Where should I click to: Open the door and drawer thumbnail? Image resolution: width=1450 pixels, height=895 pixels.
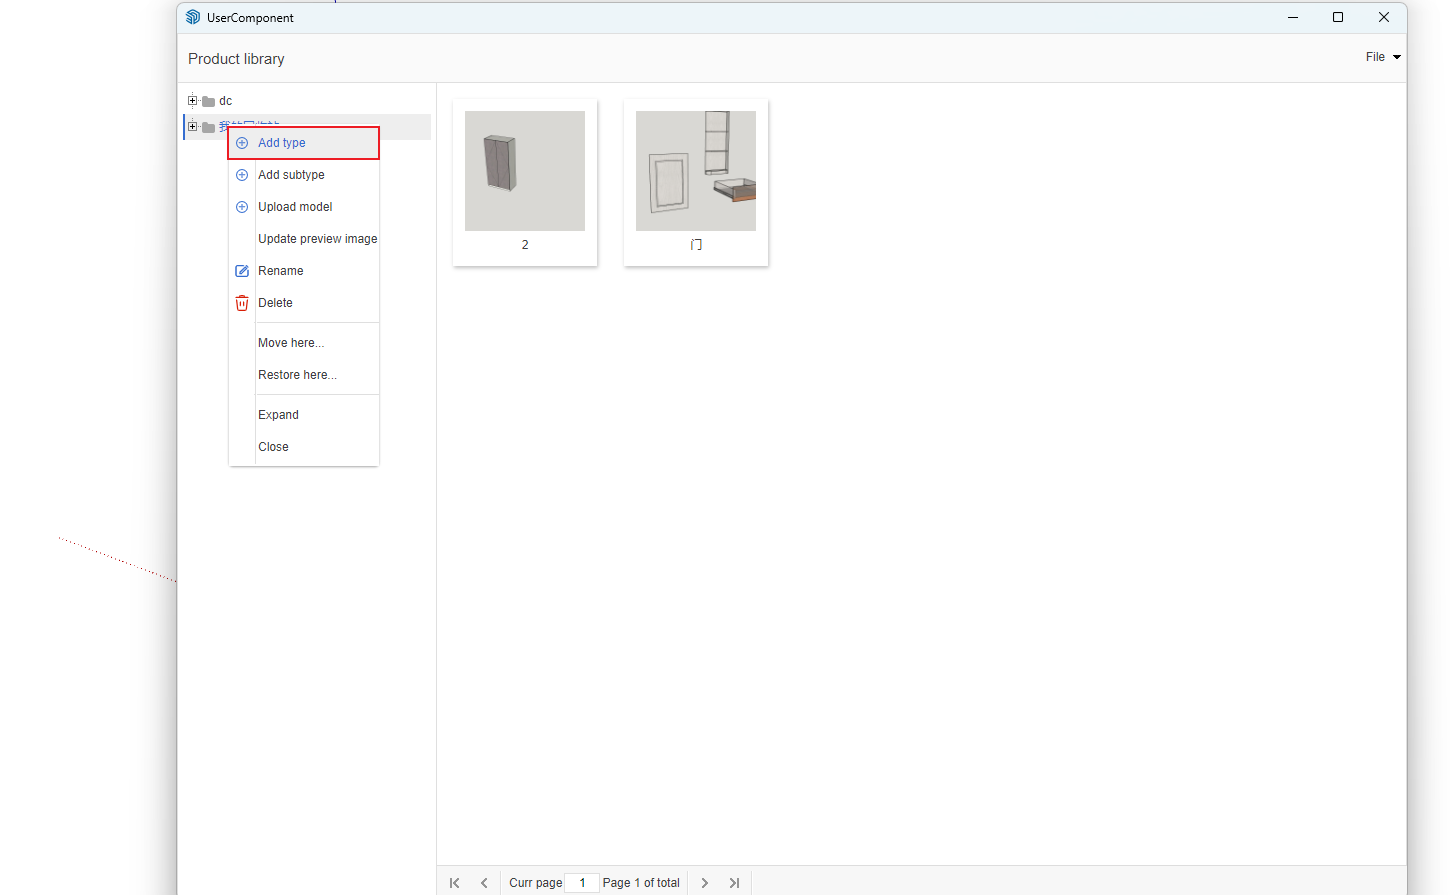click(696, 171)
